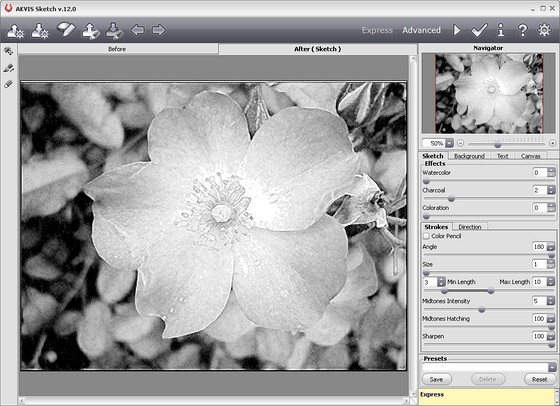Screen dimensions: 560x406
Task: Click the Angle value field
Action: 539,246
